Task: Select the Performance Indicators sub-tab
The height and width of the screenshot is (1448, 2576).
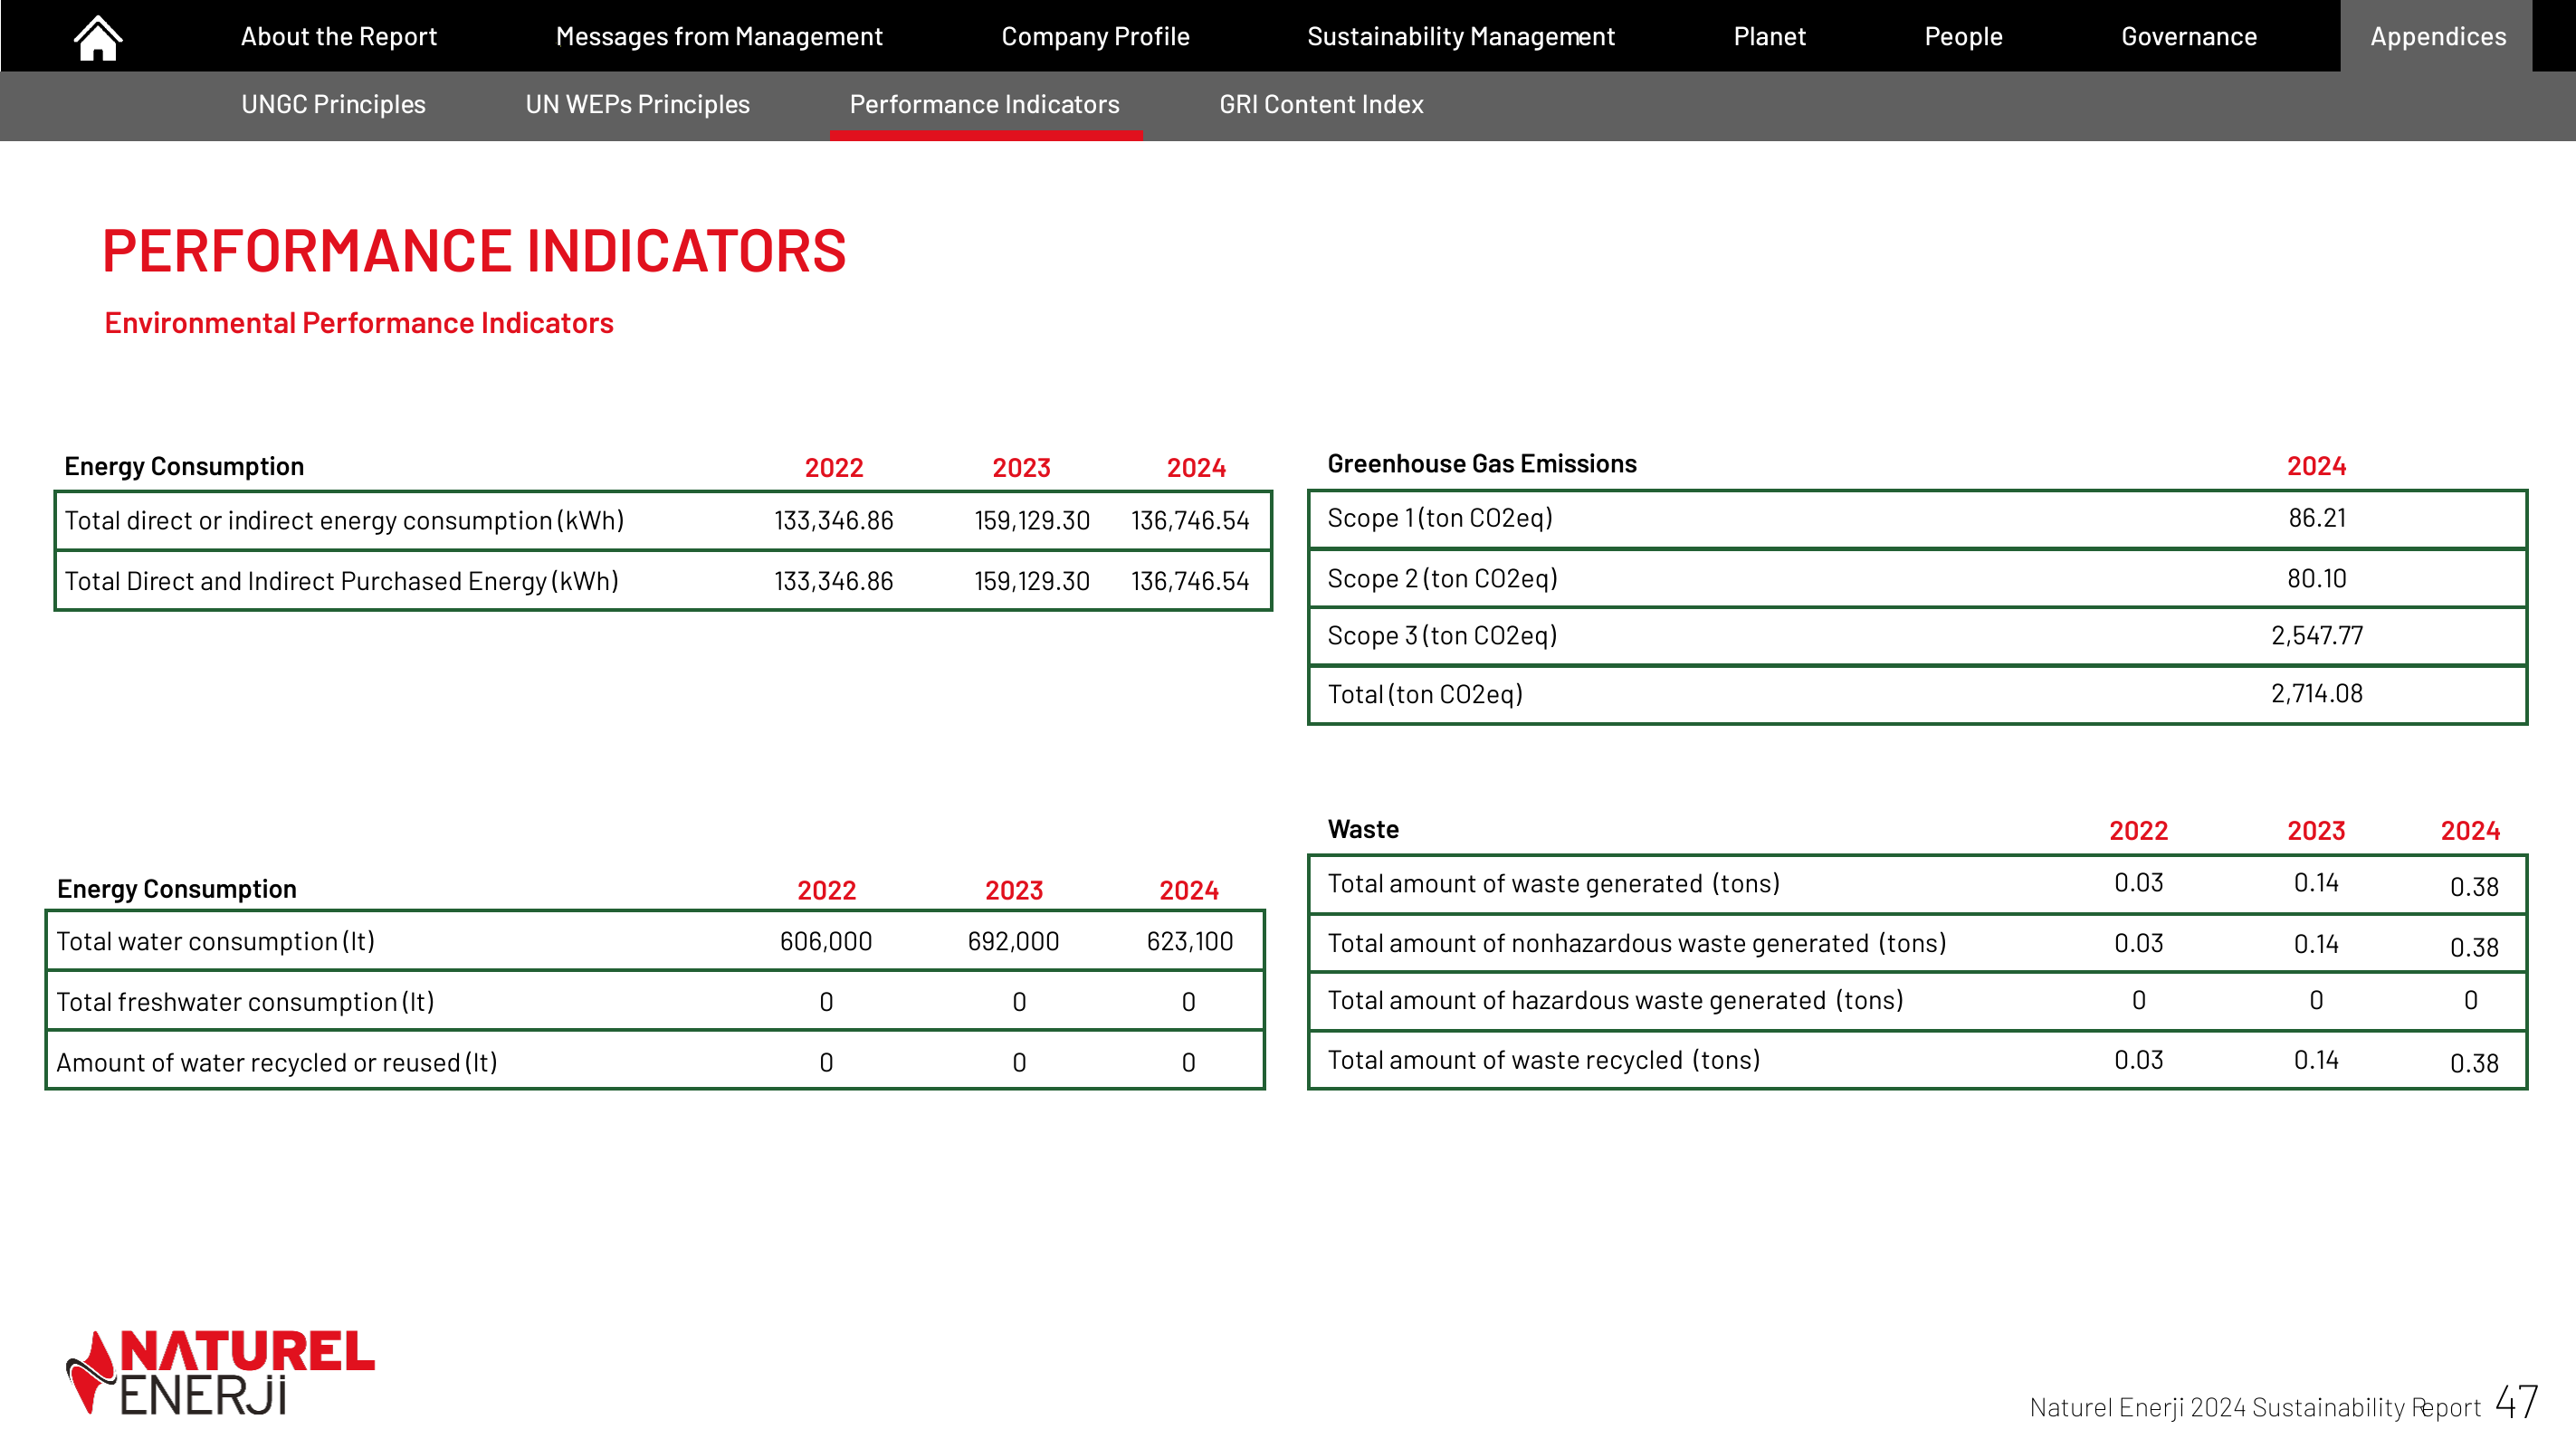Action: coord(985,104)
